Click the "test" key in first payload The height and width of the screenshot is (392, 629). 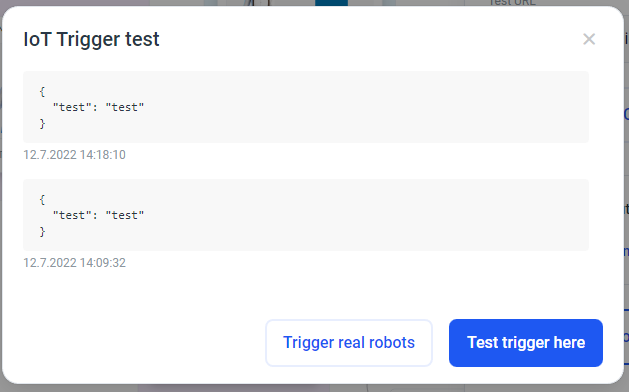tap(72, 107)
